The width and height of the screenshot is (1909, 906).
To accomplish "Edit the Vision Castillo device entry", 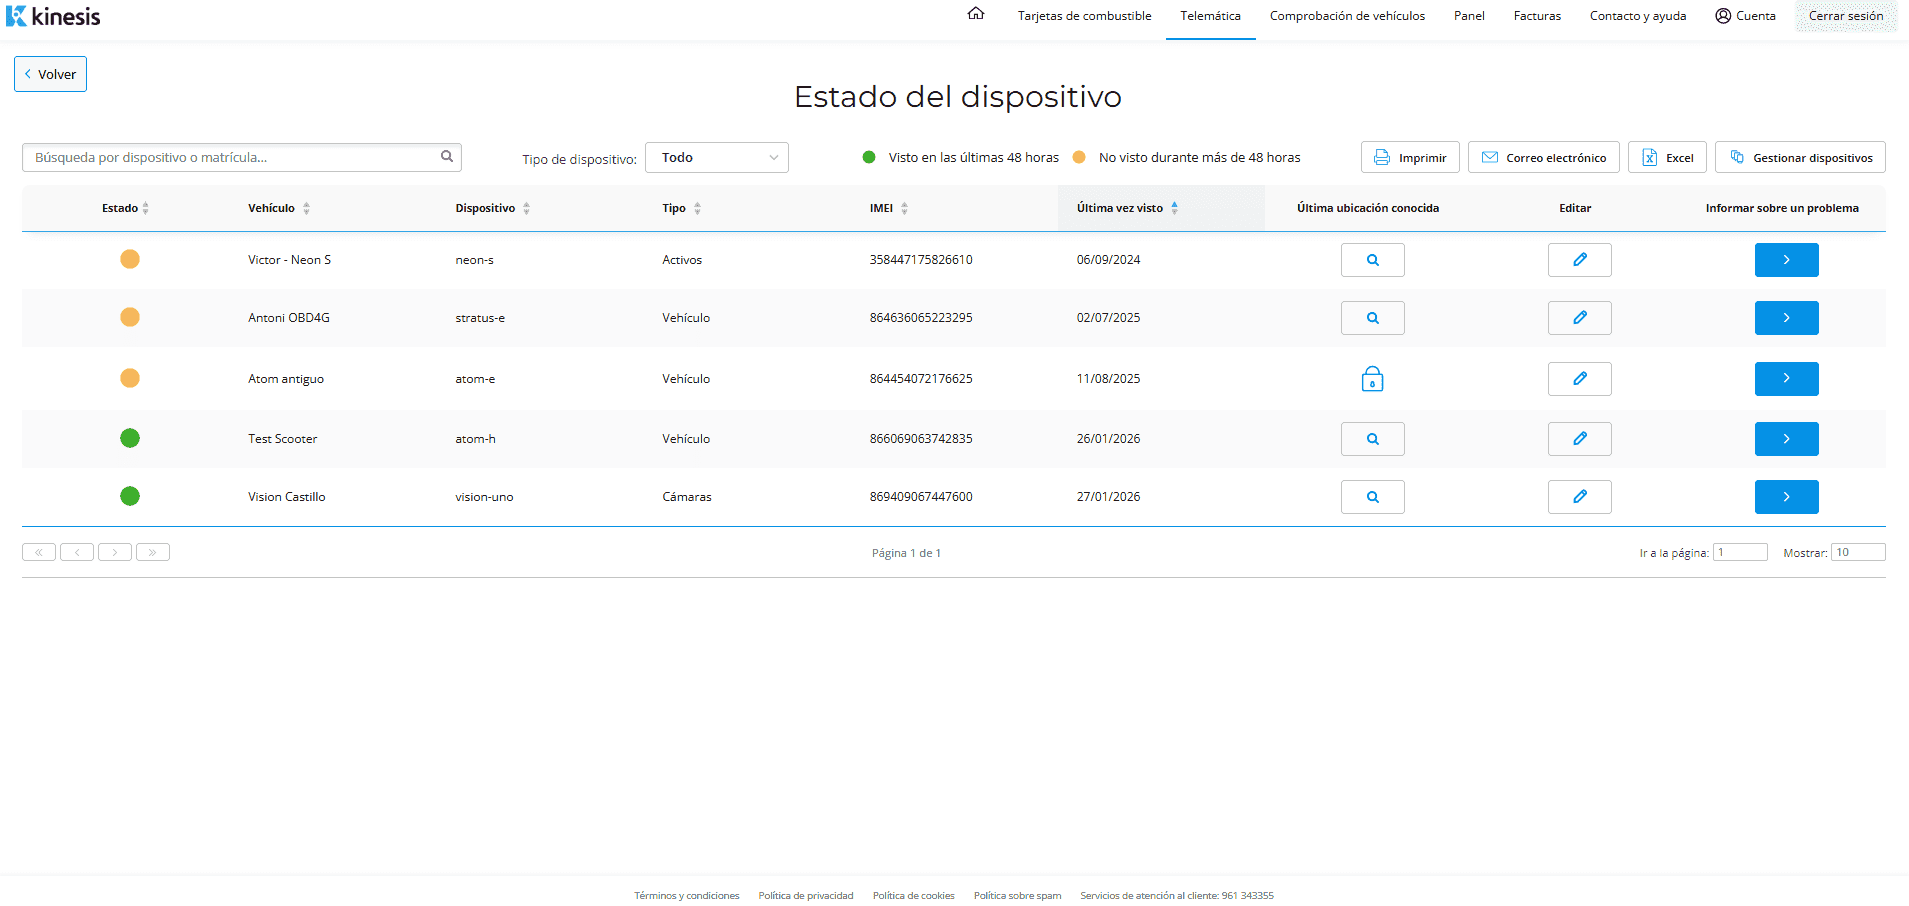I will [1579, 497].
